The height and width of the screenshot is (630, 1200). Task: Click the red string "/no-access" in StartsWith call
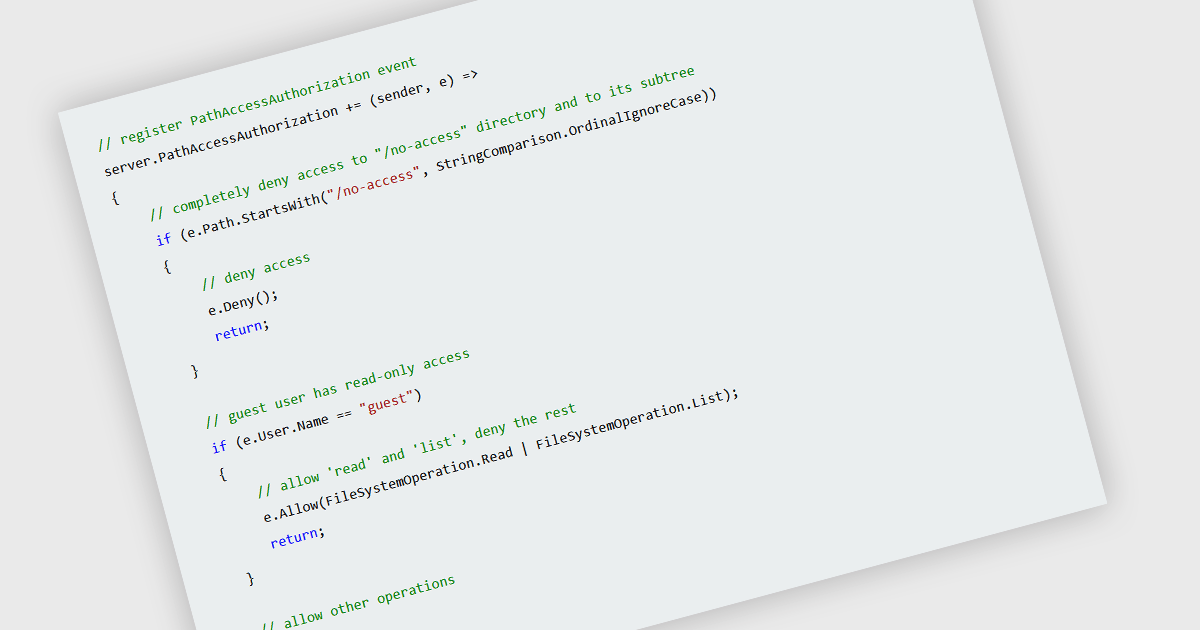(377, 184)
